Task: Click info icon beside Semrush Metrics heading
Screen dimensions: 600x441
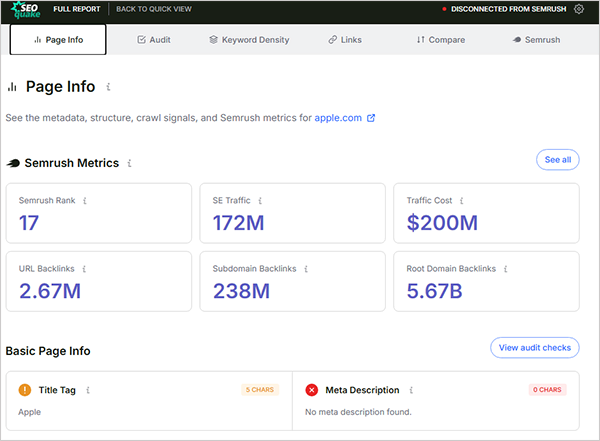Action: tap(129, 163)
